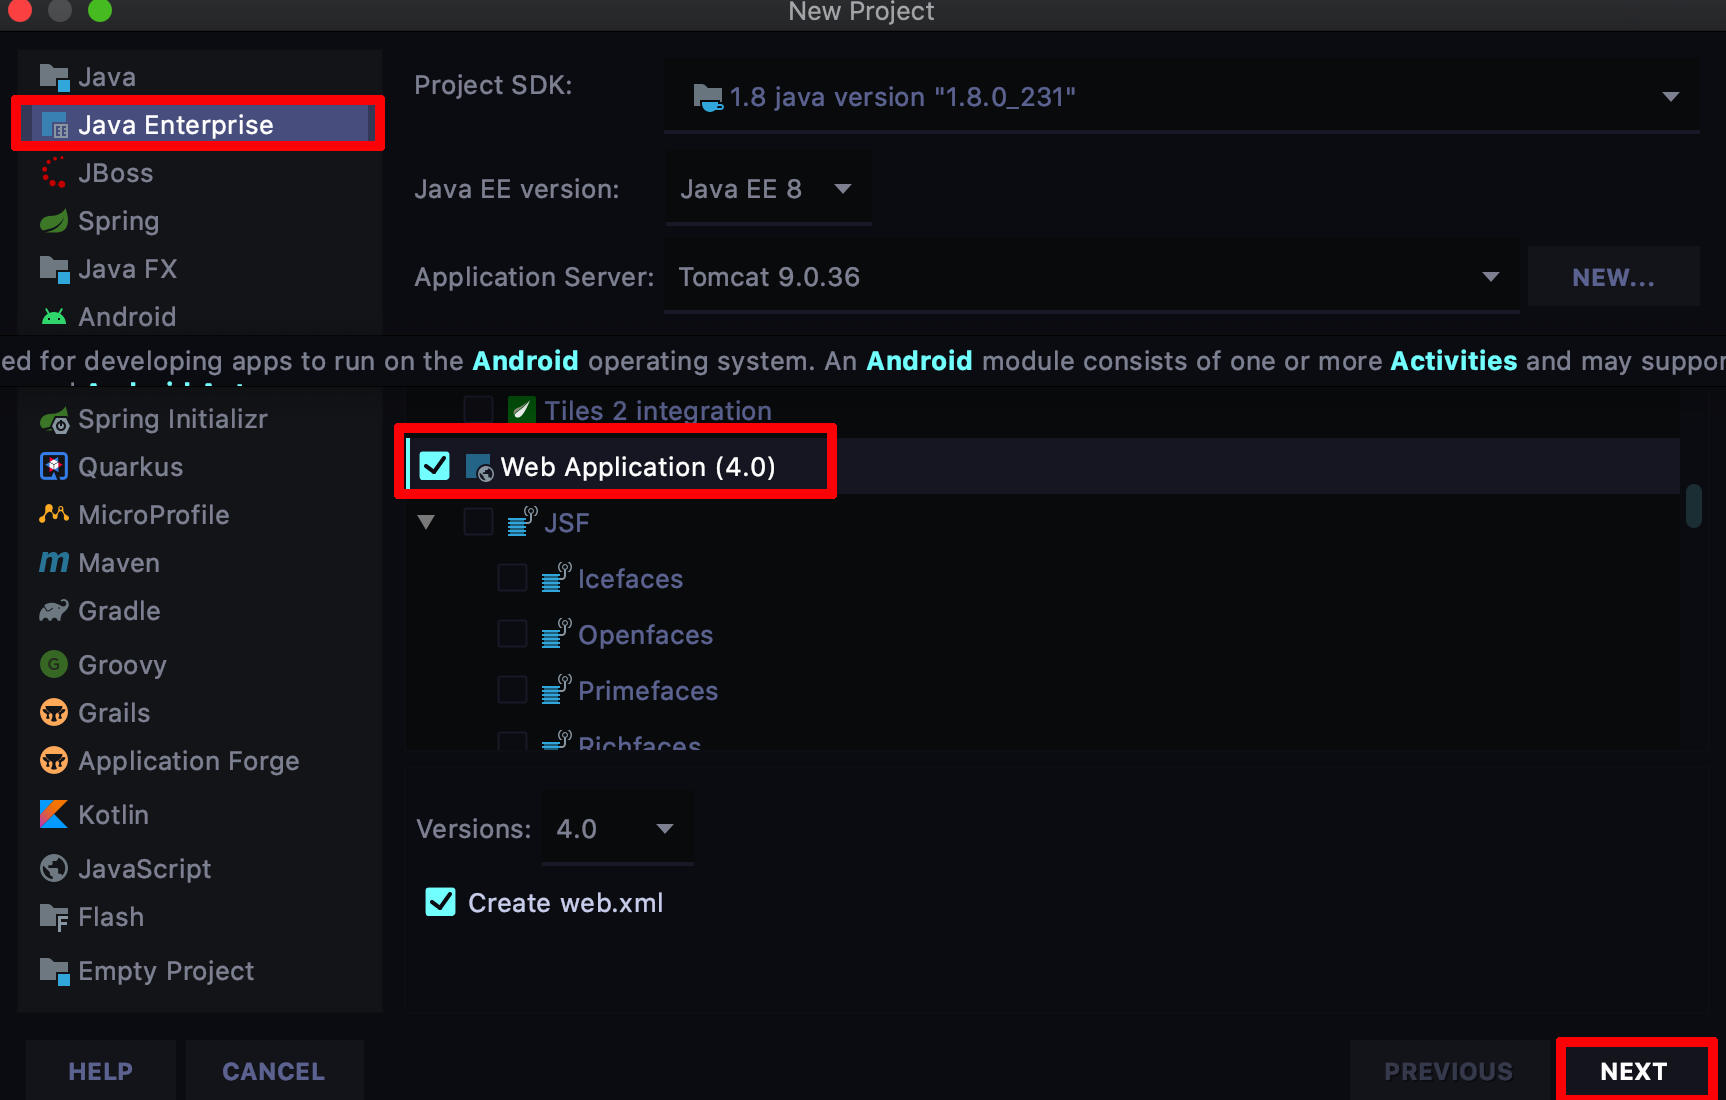Select the Android robot icon in sidebar
Image resolution: width=1726 pixels, height=1100 pixels.
pos(54,316)
